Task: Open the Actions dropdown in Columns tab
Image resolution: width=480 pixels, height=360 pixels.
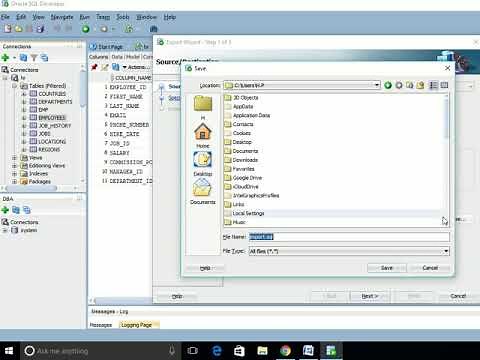Action: coord(136,67)
